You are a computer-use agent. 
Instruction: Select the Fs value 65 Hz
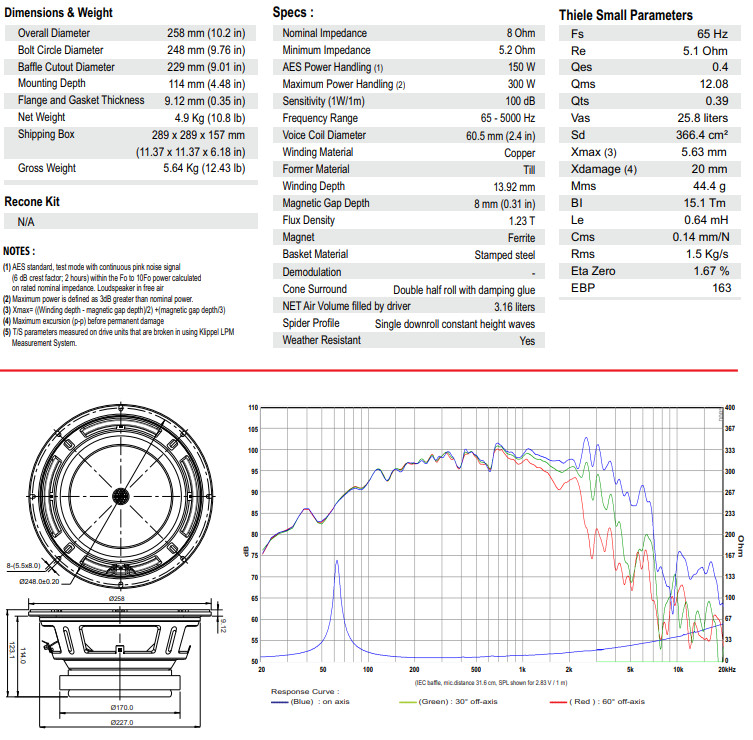[x=712, y=34]
